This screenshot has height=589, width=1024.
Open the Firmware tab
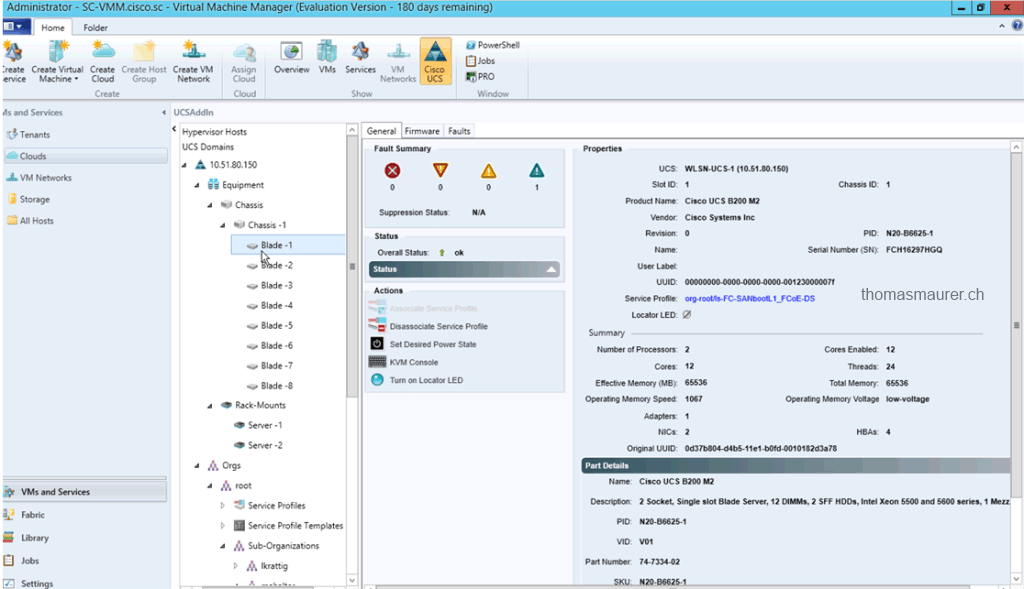(x=422, y=131)
